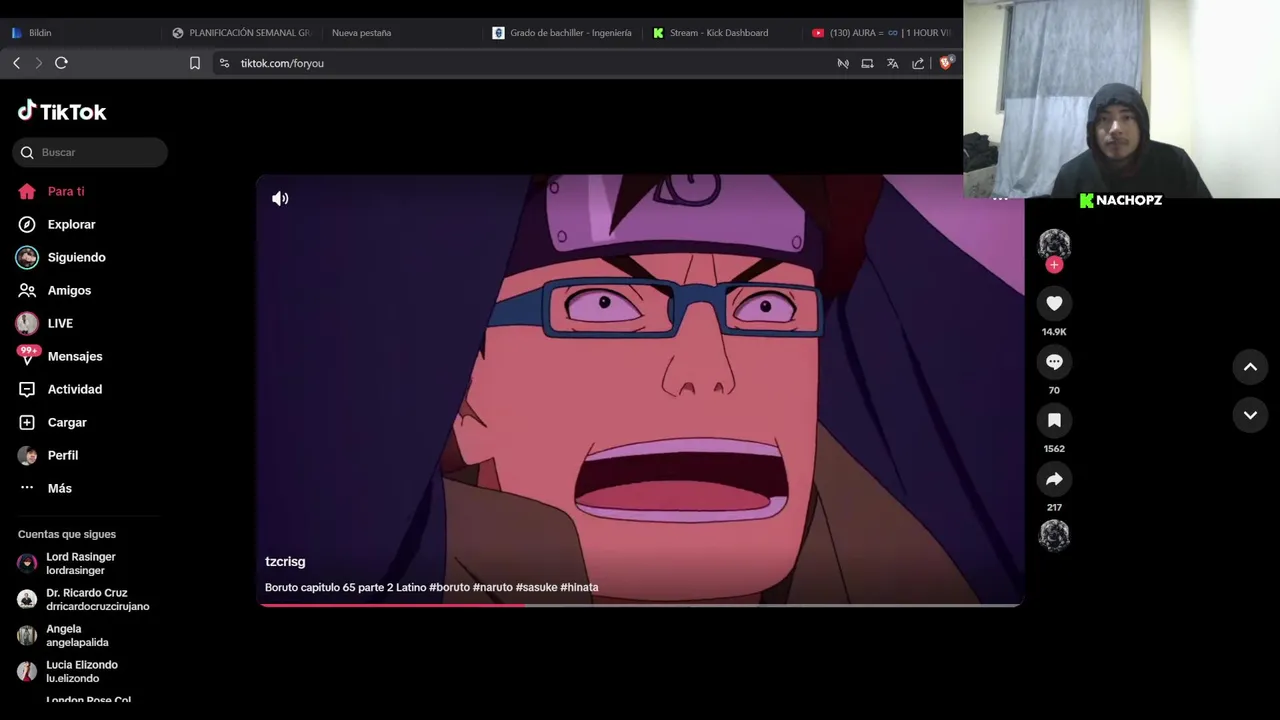The height and width of the screenshot is (720, 1280).
Task: Click the Cargar plus-square icon
Action: coord(27,422)
